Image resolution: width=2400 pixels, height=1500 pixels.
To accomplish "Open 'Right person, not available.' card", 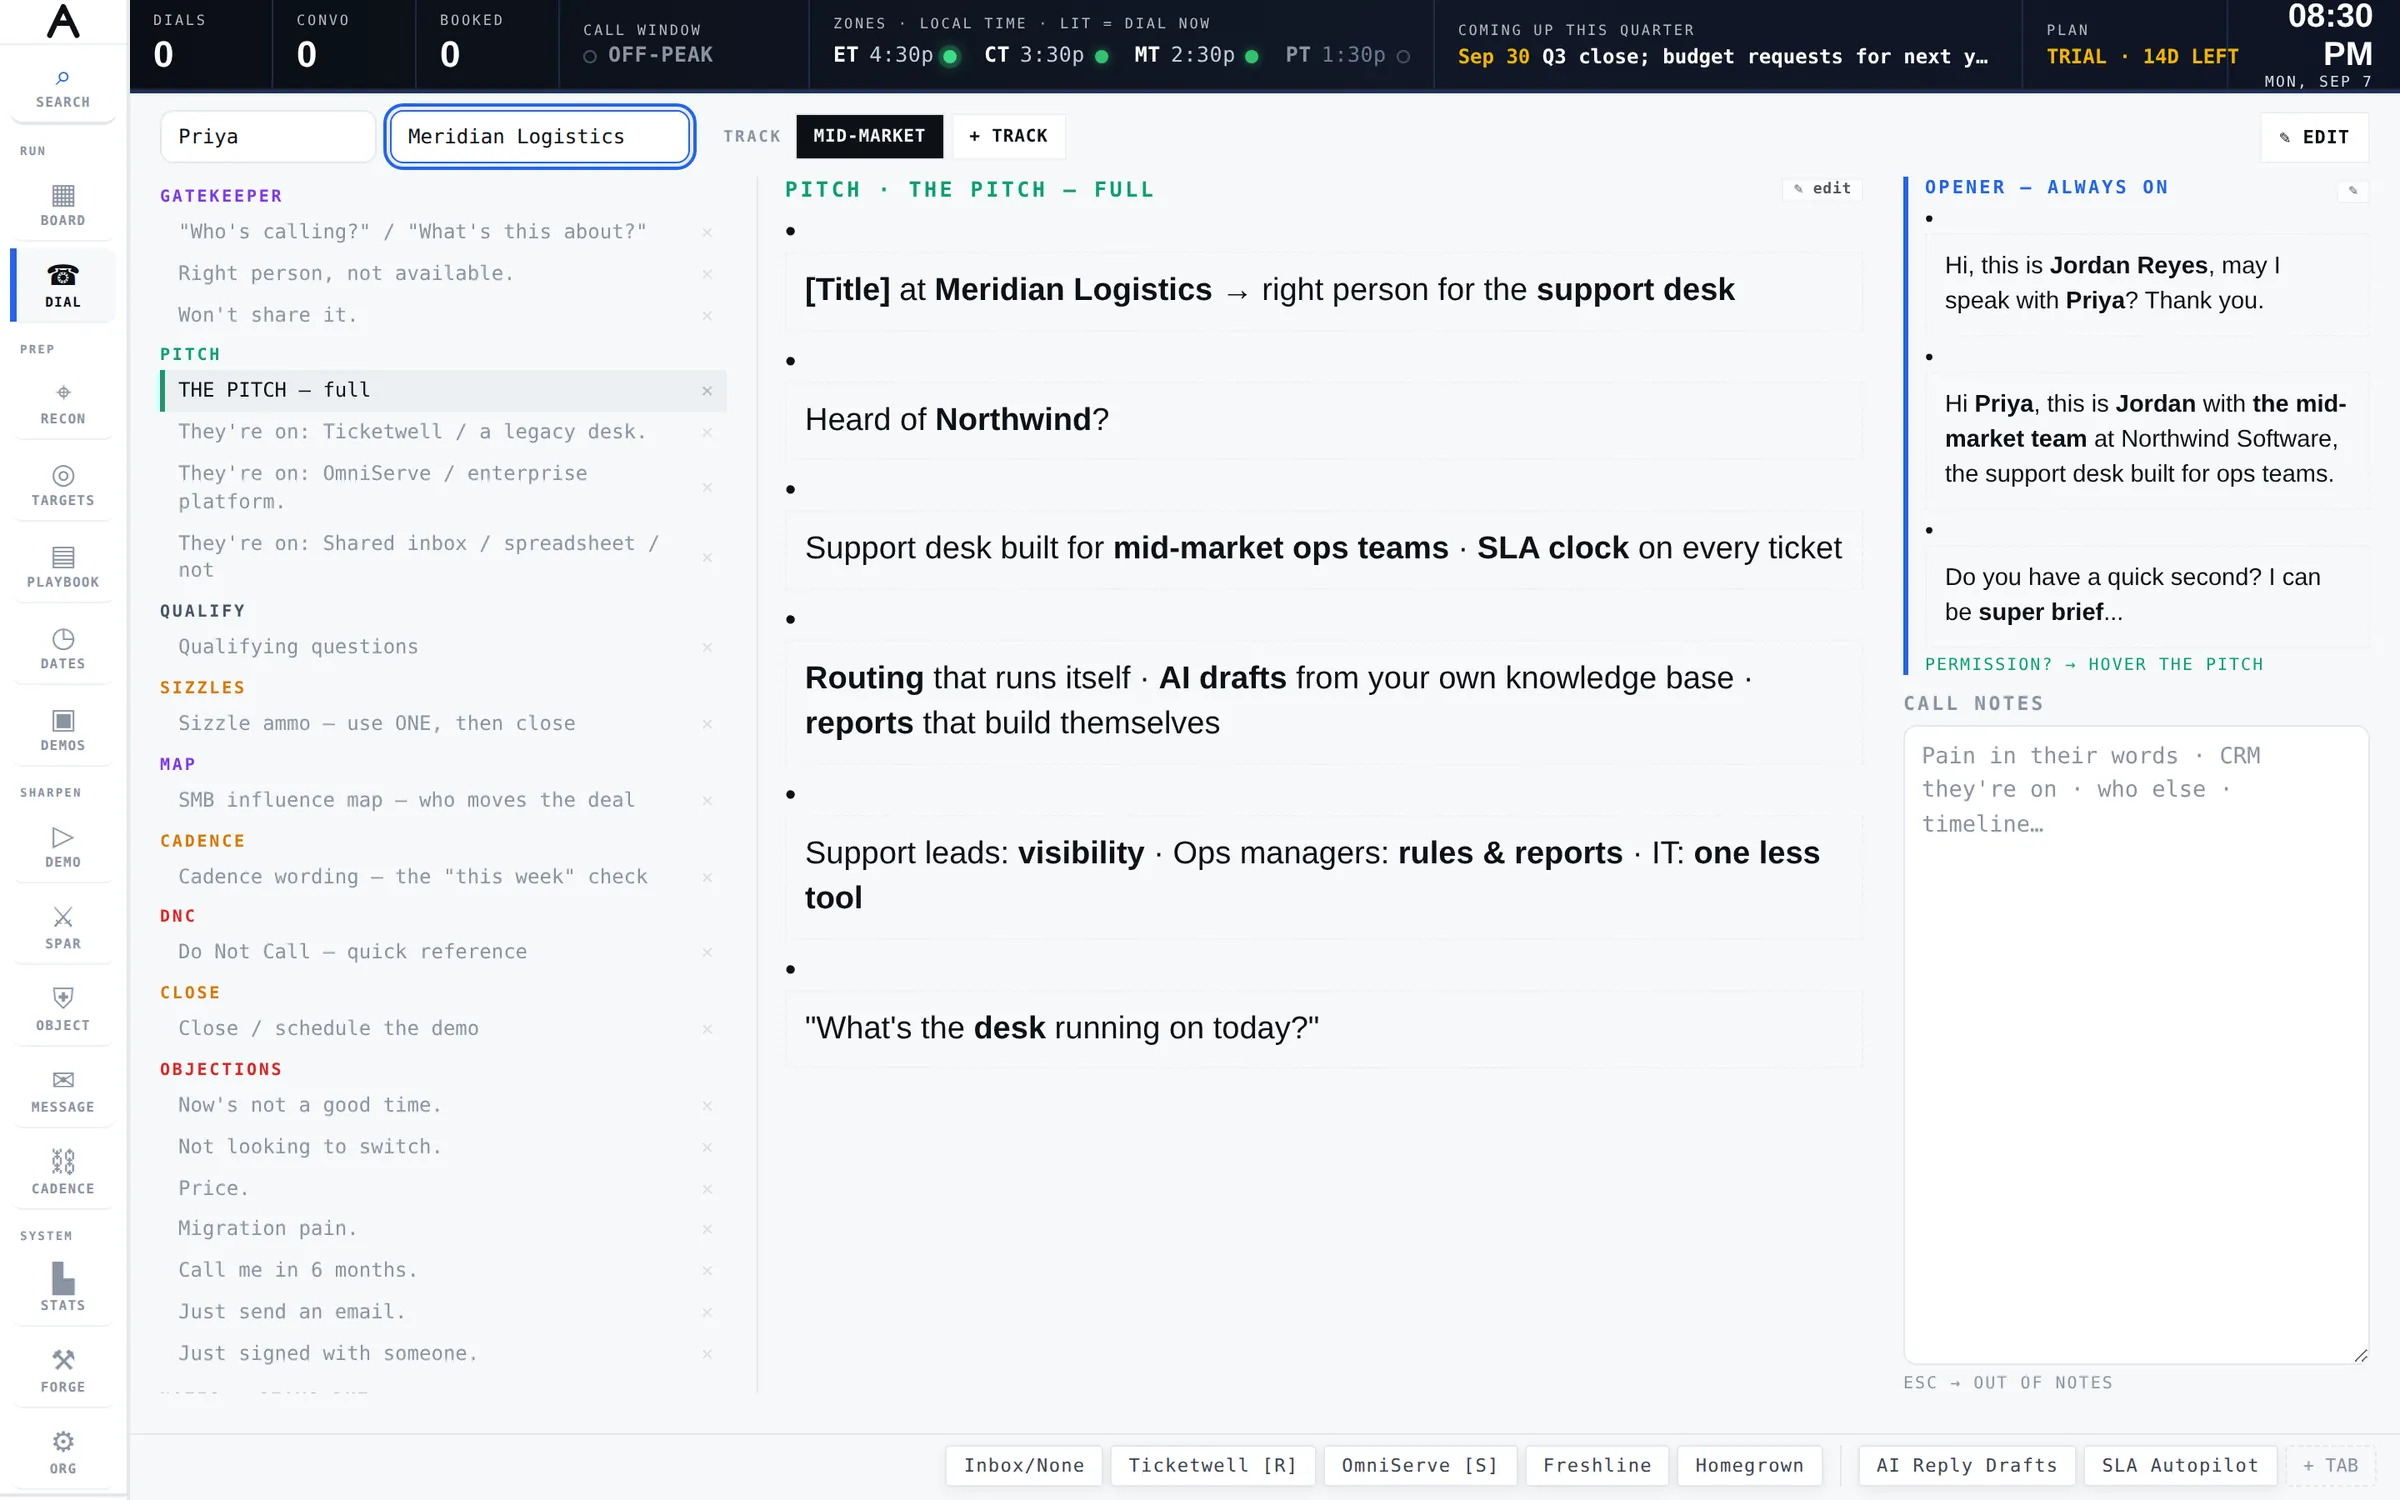I will click(x=443, y=274).
